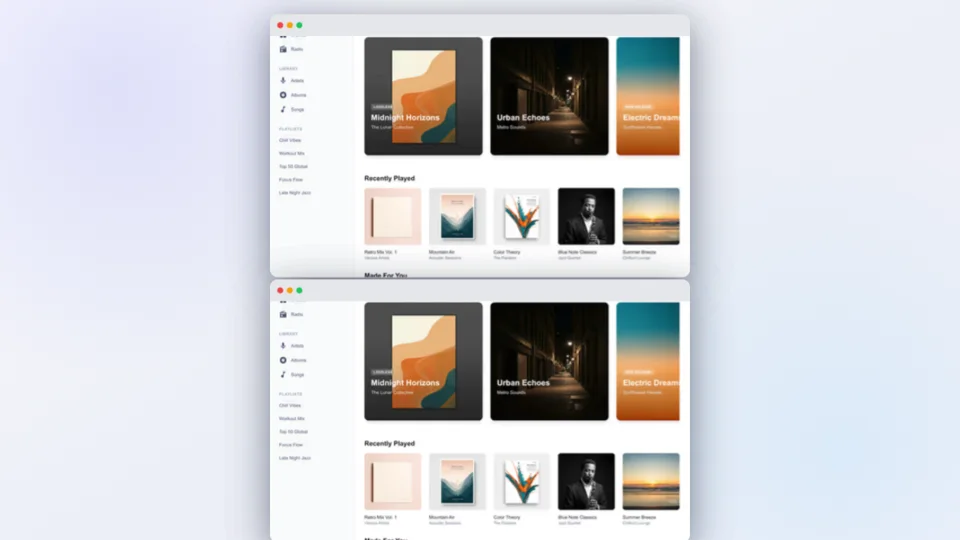Viewport: 960px width, 540px height.
Task: Open Radio icon in the lower window sidebar
Action: [x=283, y=314]
